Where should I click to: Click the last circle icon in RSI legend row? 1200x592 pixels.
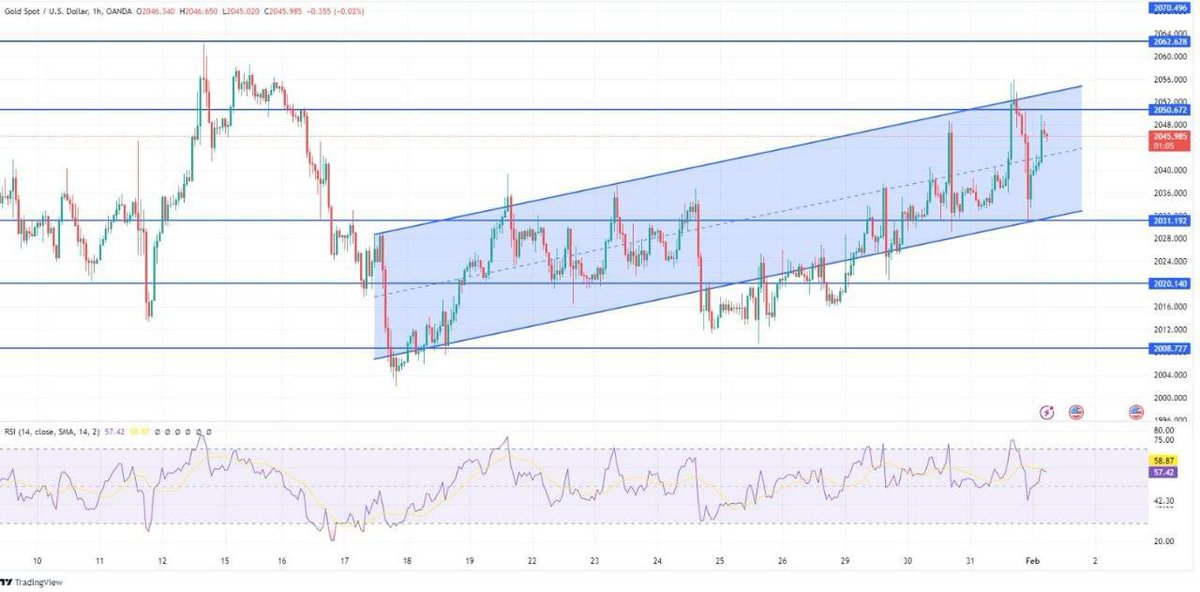pos(208,431)
